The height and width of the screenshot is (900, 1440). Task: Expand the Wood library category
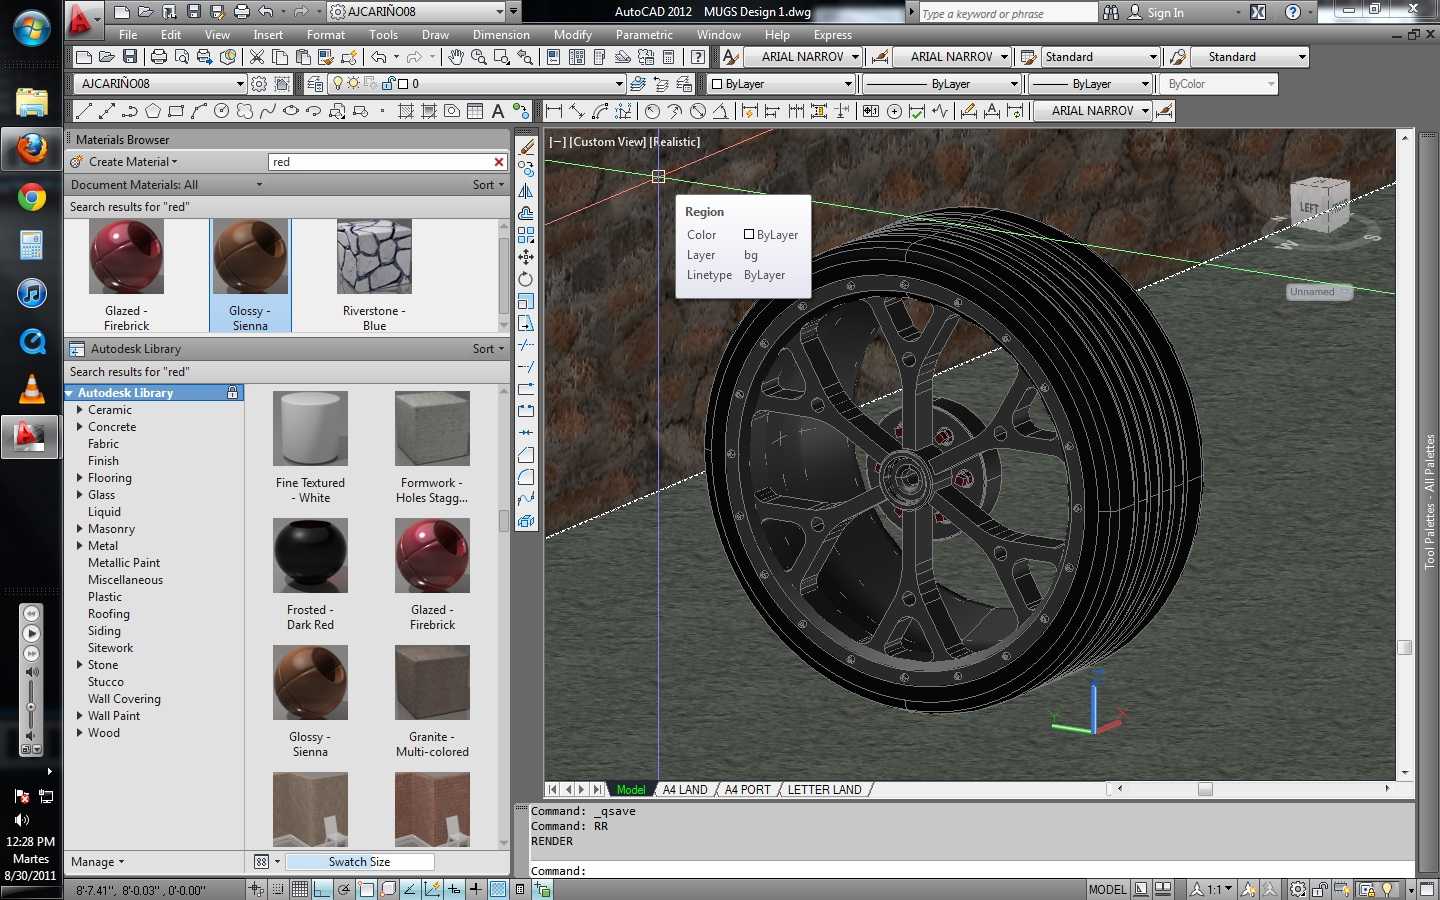pos(80,733)
